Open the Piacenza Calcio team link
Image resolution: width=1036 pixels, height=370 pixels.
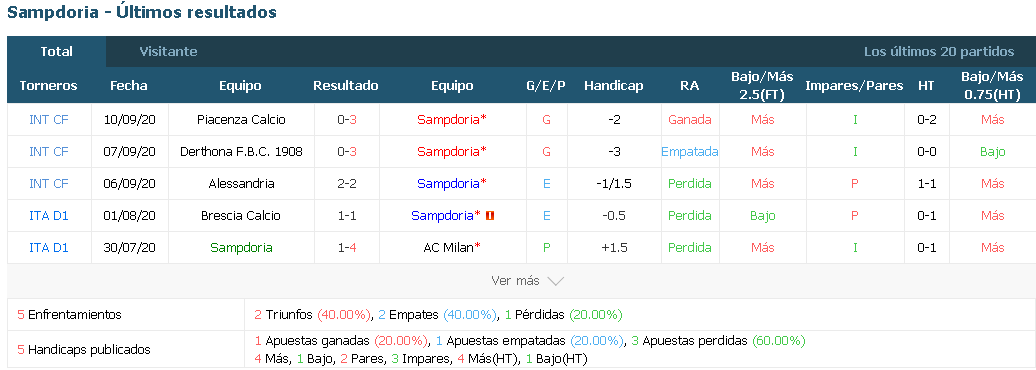[241, 120]
